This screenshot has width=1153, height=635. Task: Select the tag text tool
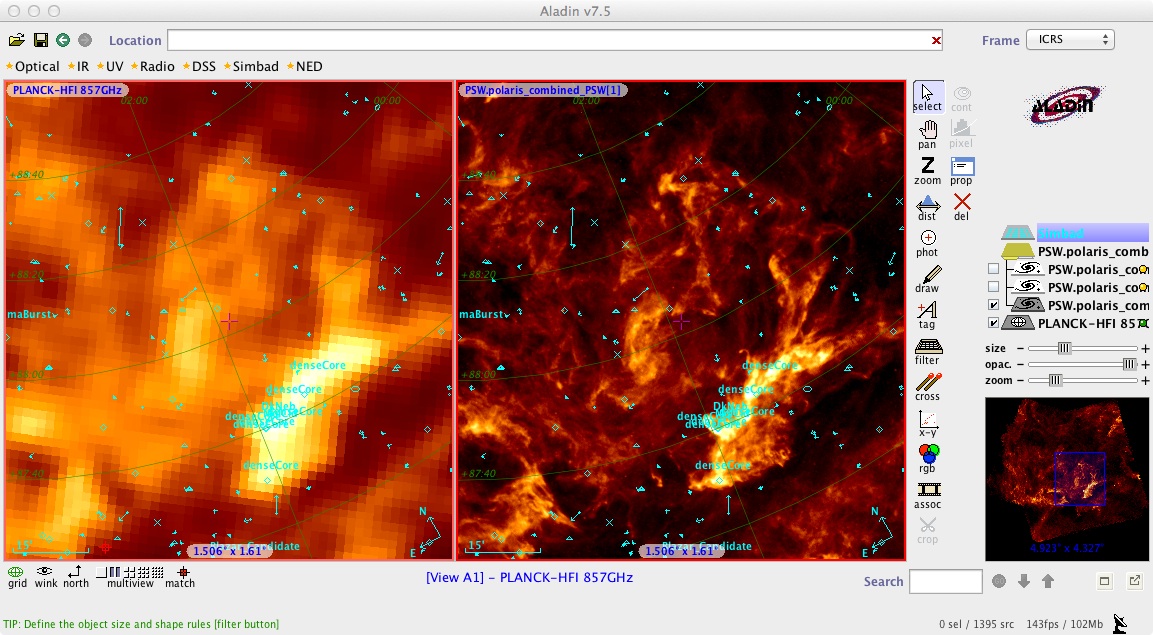pos(927,314)
